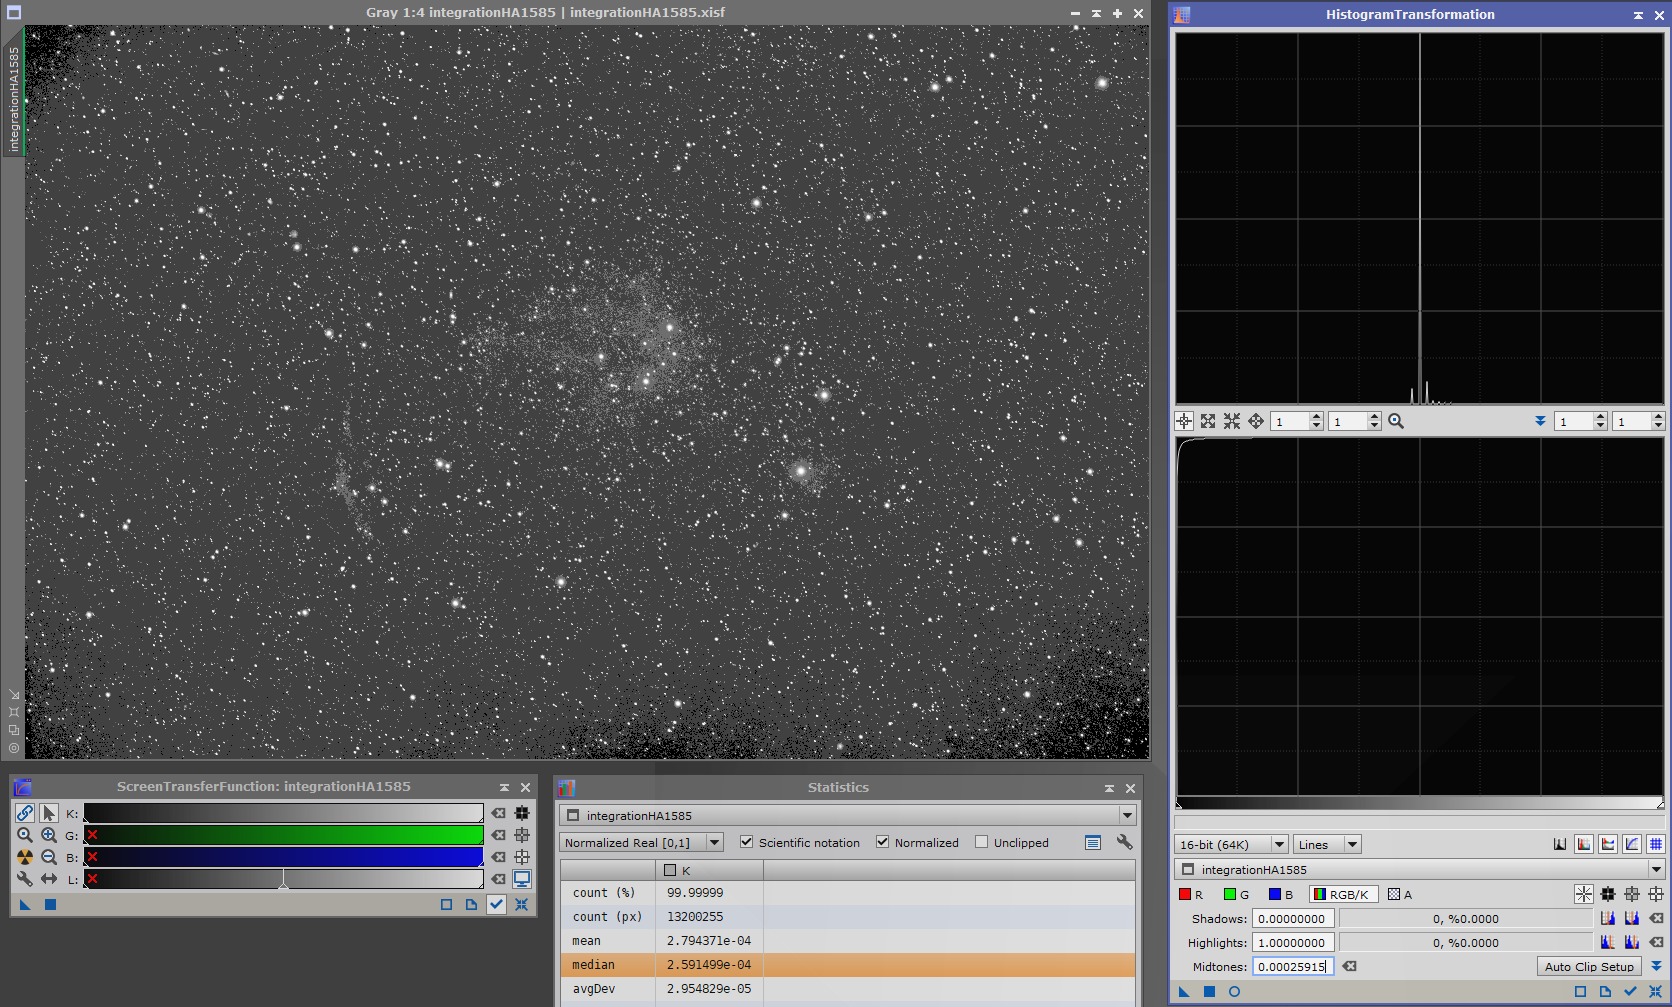
Task: Click the STF zoom 1:1 magnifier icon
Action: [x=25, y=835]
